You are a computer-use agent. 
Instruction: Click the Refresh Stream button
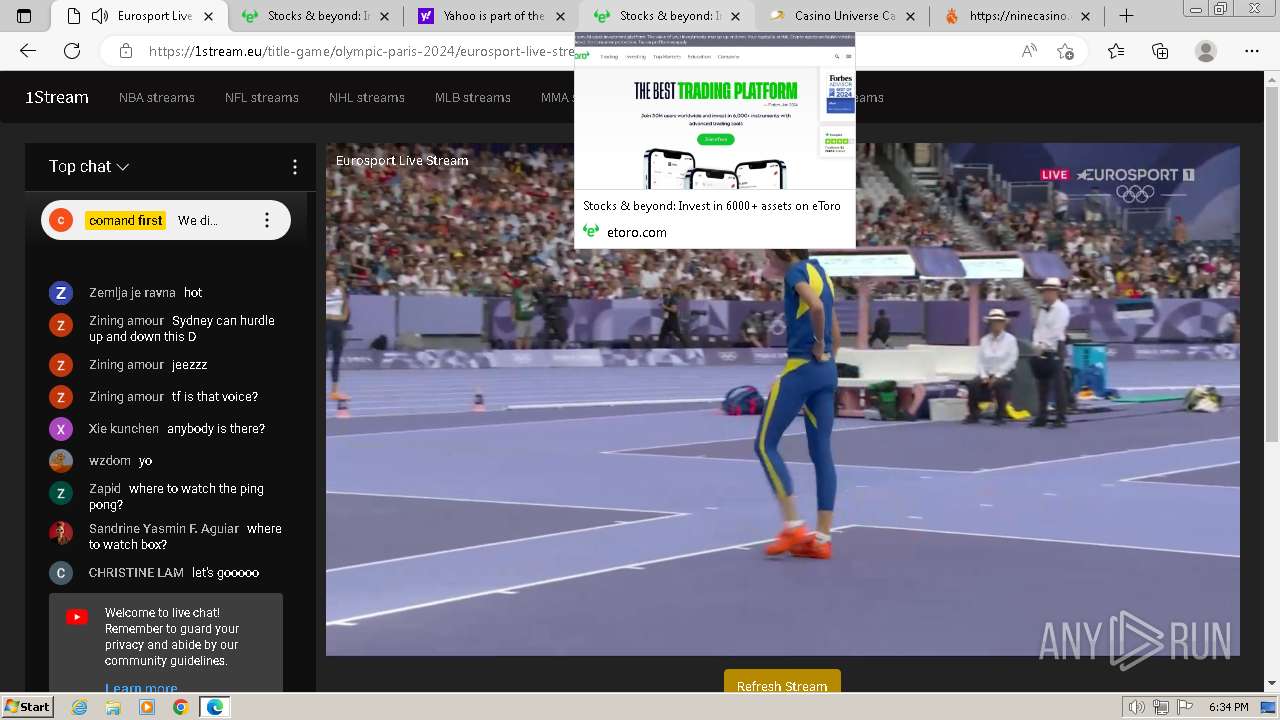[x=782, y=681]
